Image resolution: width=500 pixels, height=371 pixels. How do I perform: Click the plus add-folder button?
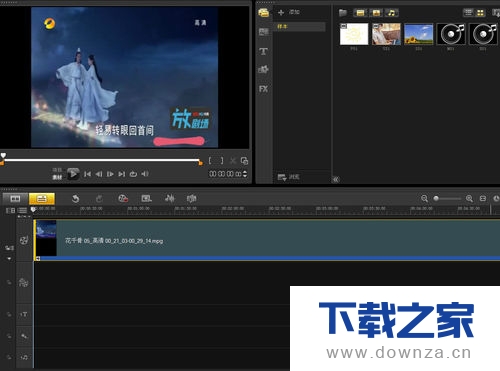pos(281,13)
